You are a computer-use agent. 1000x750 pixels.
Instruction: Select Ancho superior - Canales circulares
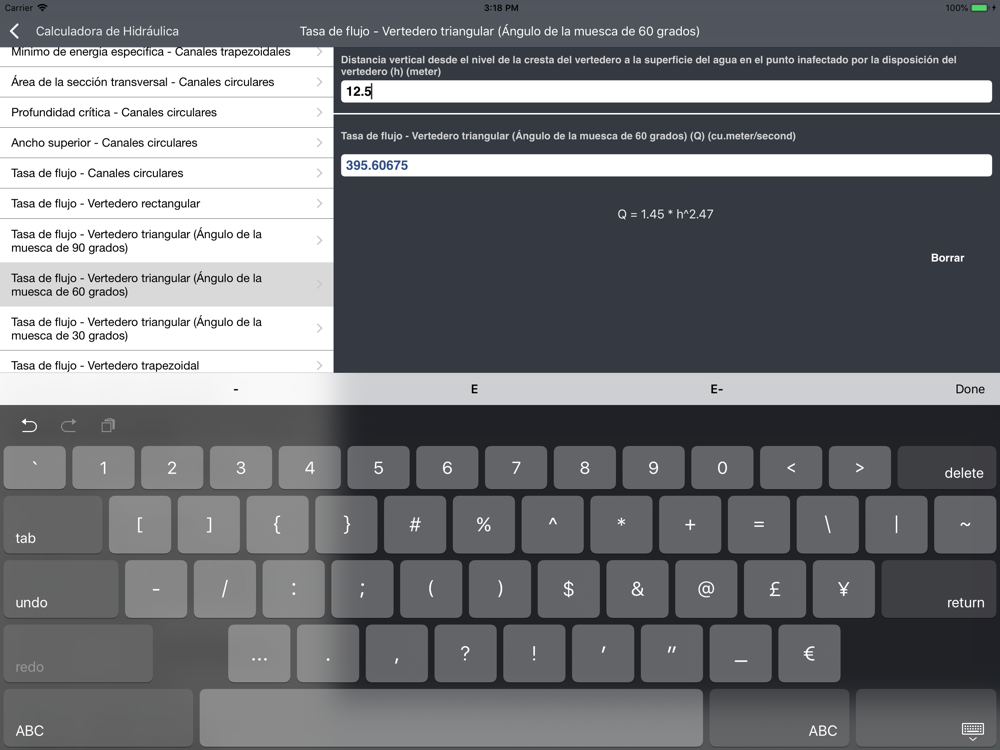point(166,143)
